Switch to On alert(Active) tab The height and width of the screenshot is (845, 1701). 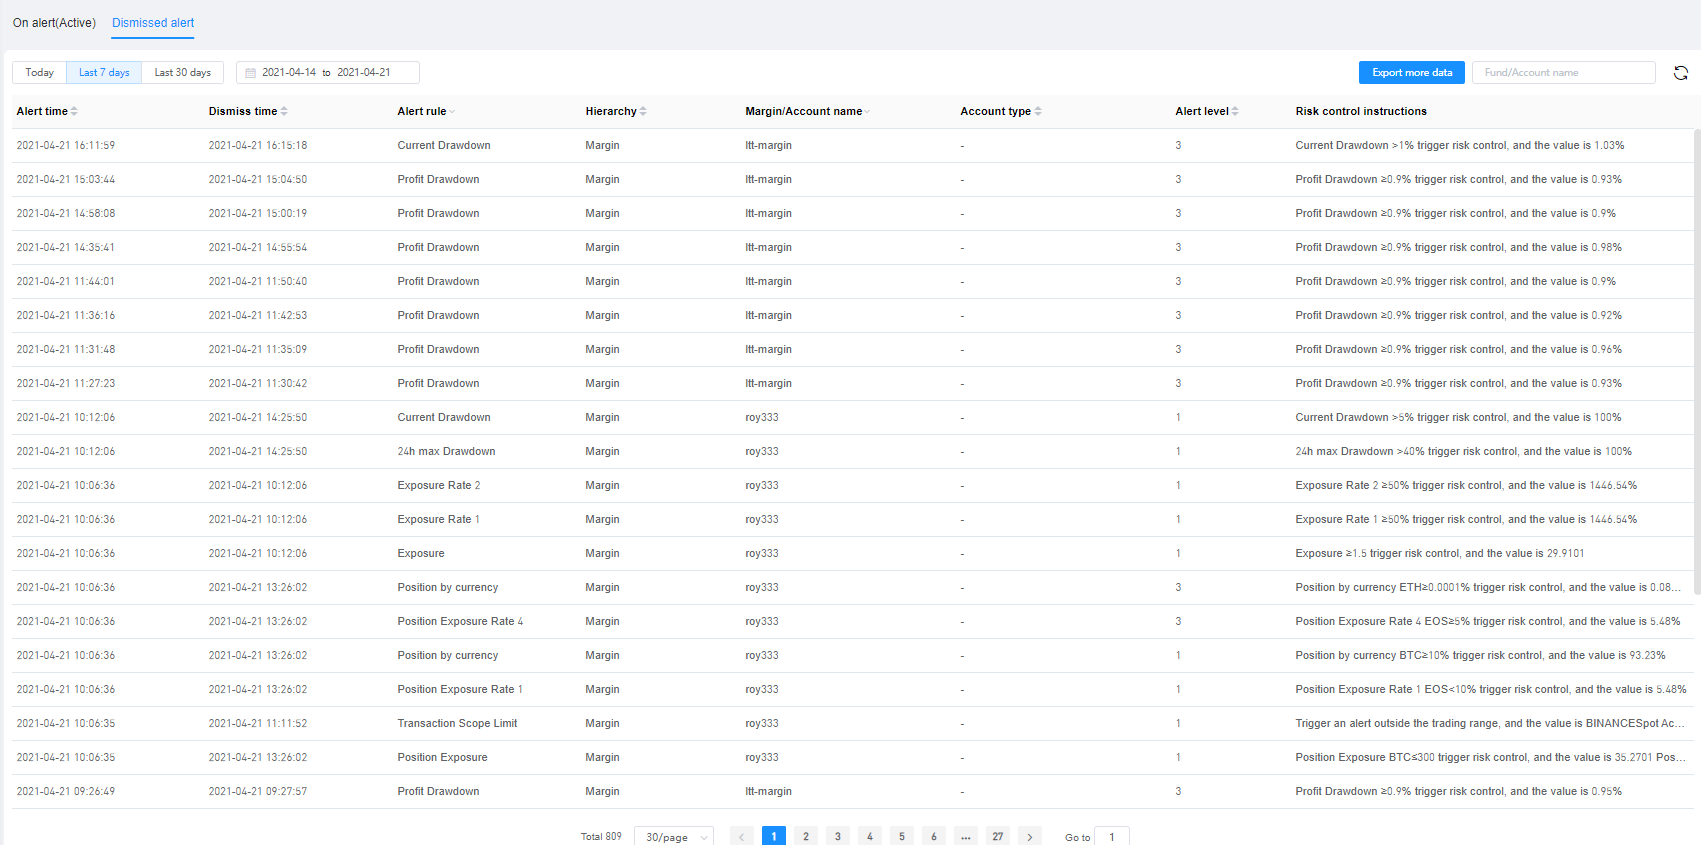pos(54,23)
